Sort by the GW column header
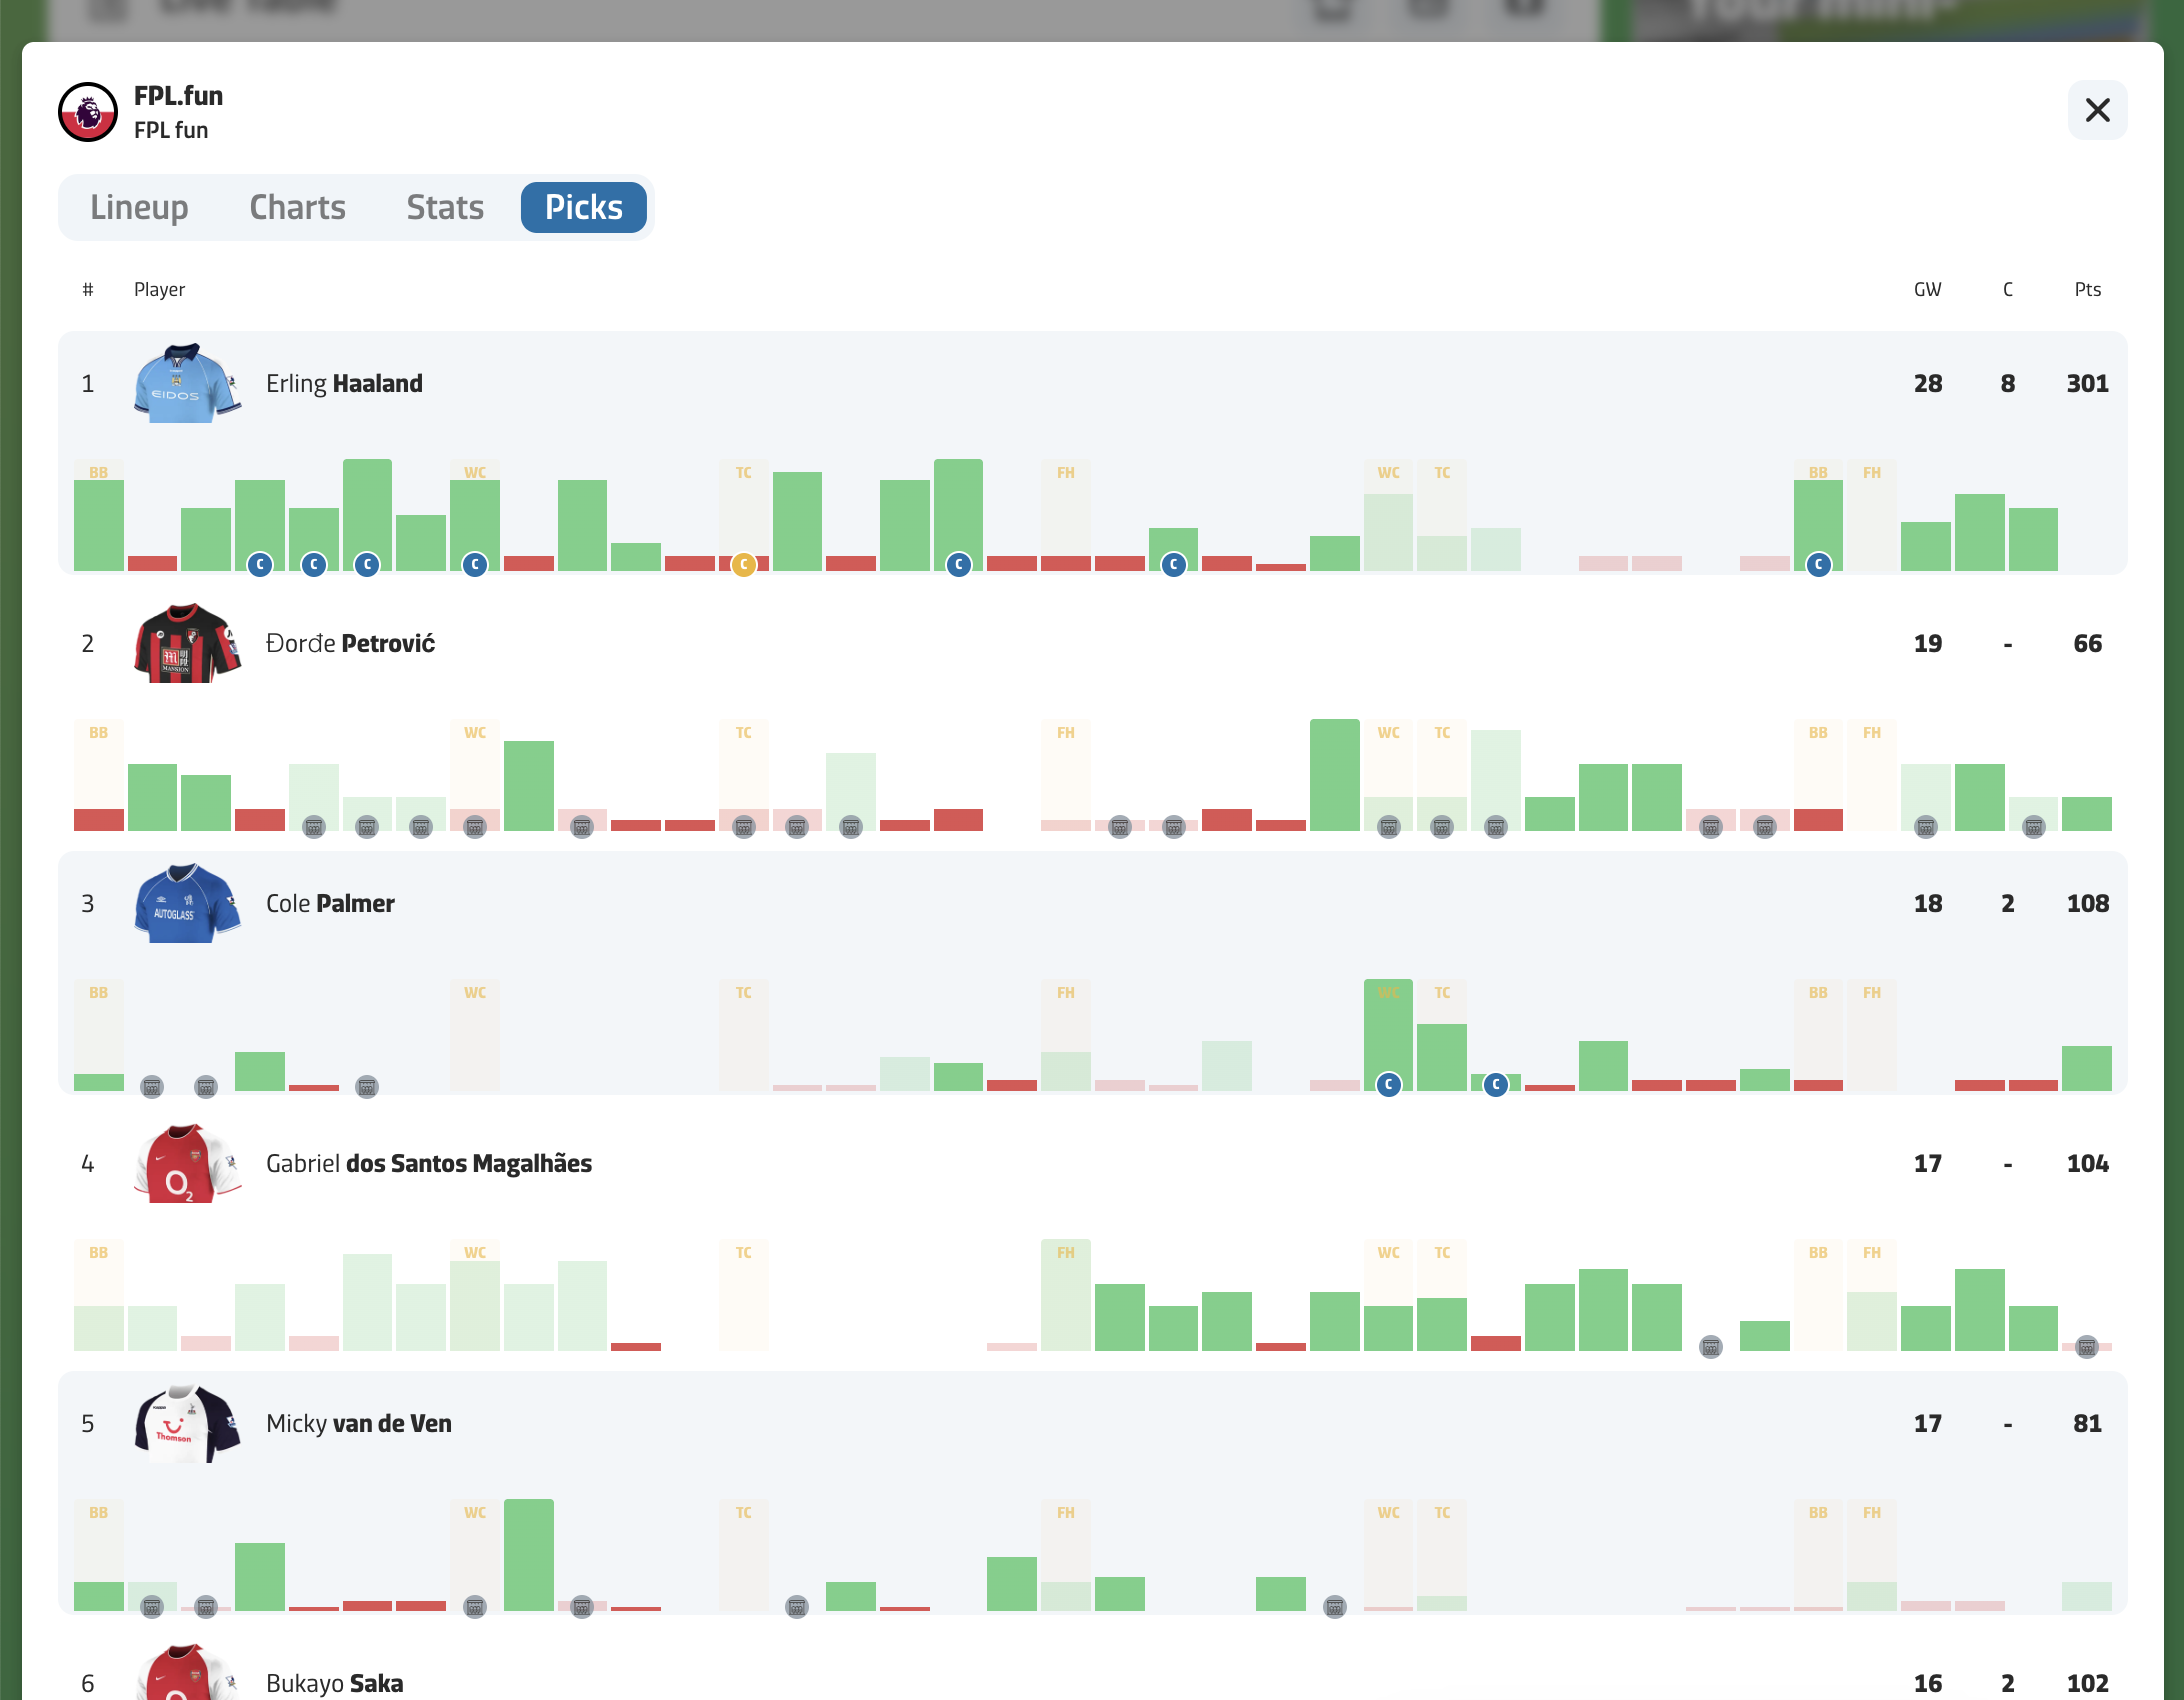2184x1700 pixels. pos(1928,290)
